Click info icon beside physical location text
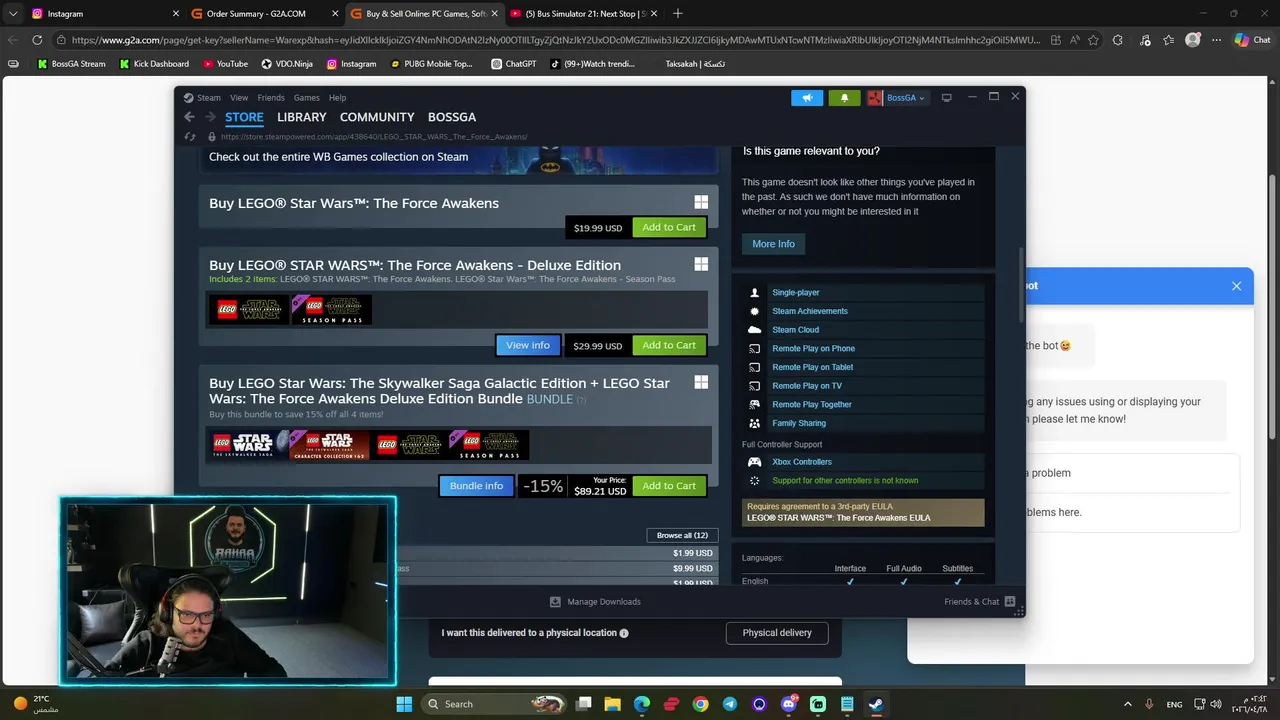 [624, 633]
